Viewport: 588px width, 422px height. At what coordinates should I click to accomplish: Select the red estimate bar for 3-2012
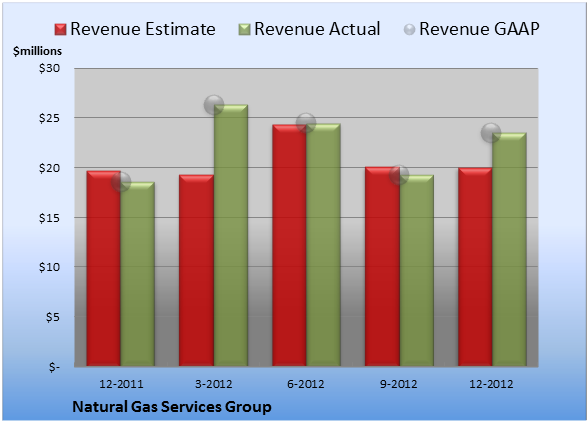196,270
